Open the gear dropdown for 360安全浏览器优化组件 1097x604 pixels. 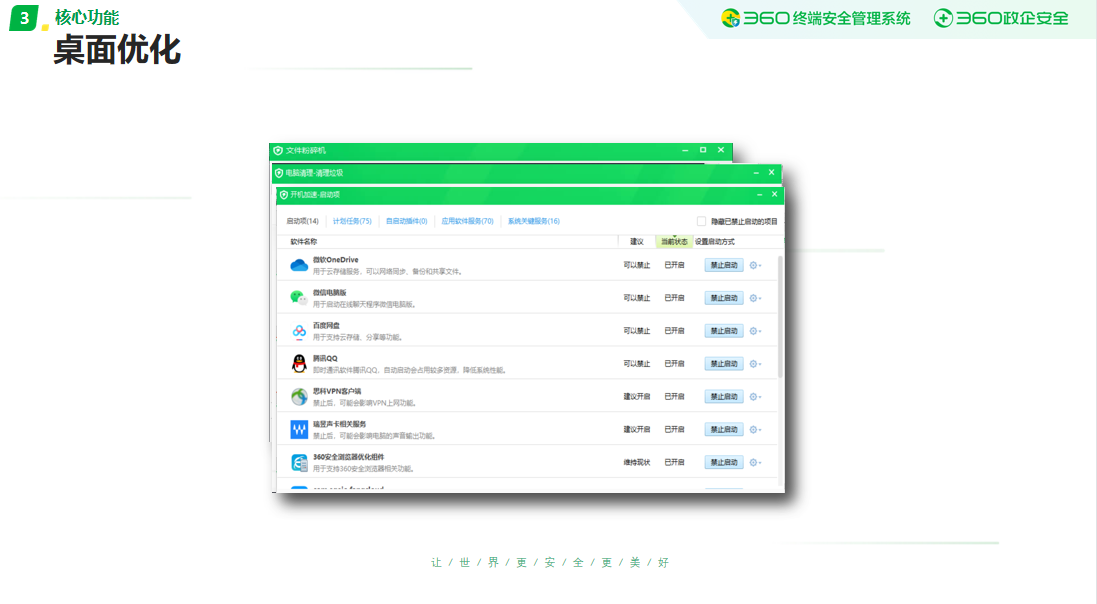(x=755, y=463)
